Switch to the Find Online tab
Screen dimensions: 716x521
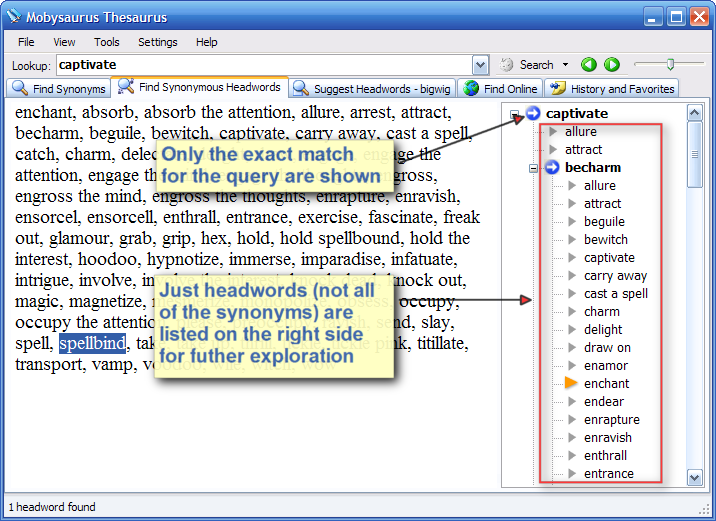(x=500, y=89)
